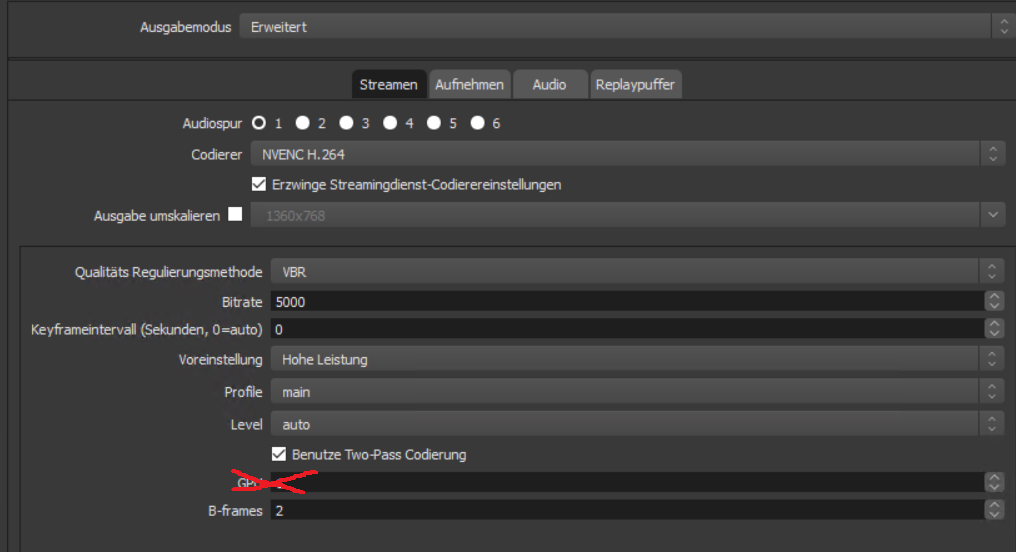Click the GPU value stepper arrows
The width and height of the screenshot is (1016, 552).
[x=993, y=482]
